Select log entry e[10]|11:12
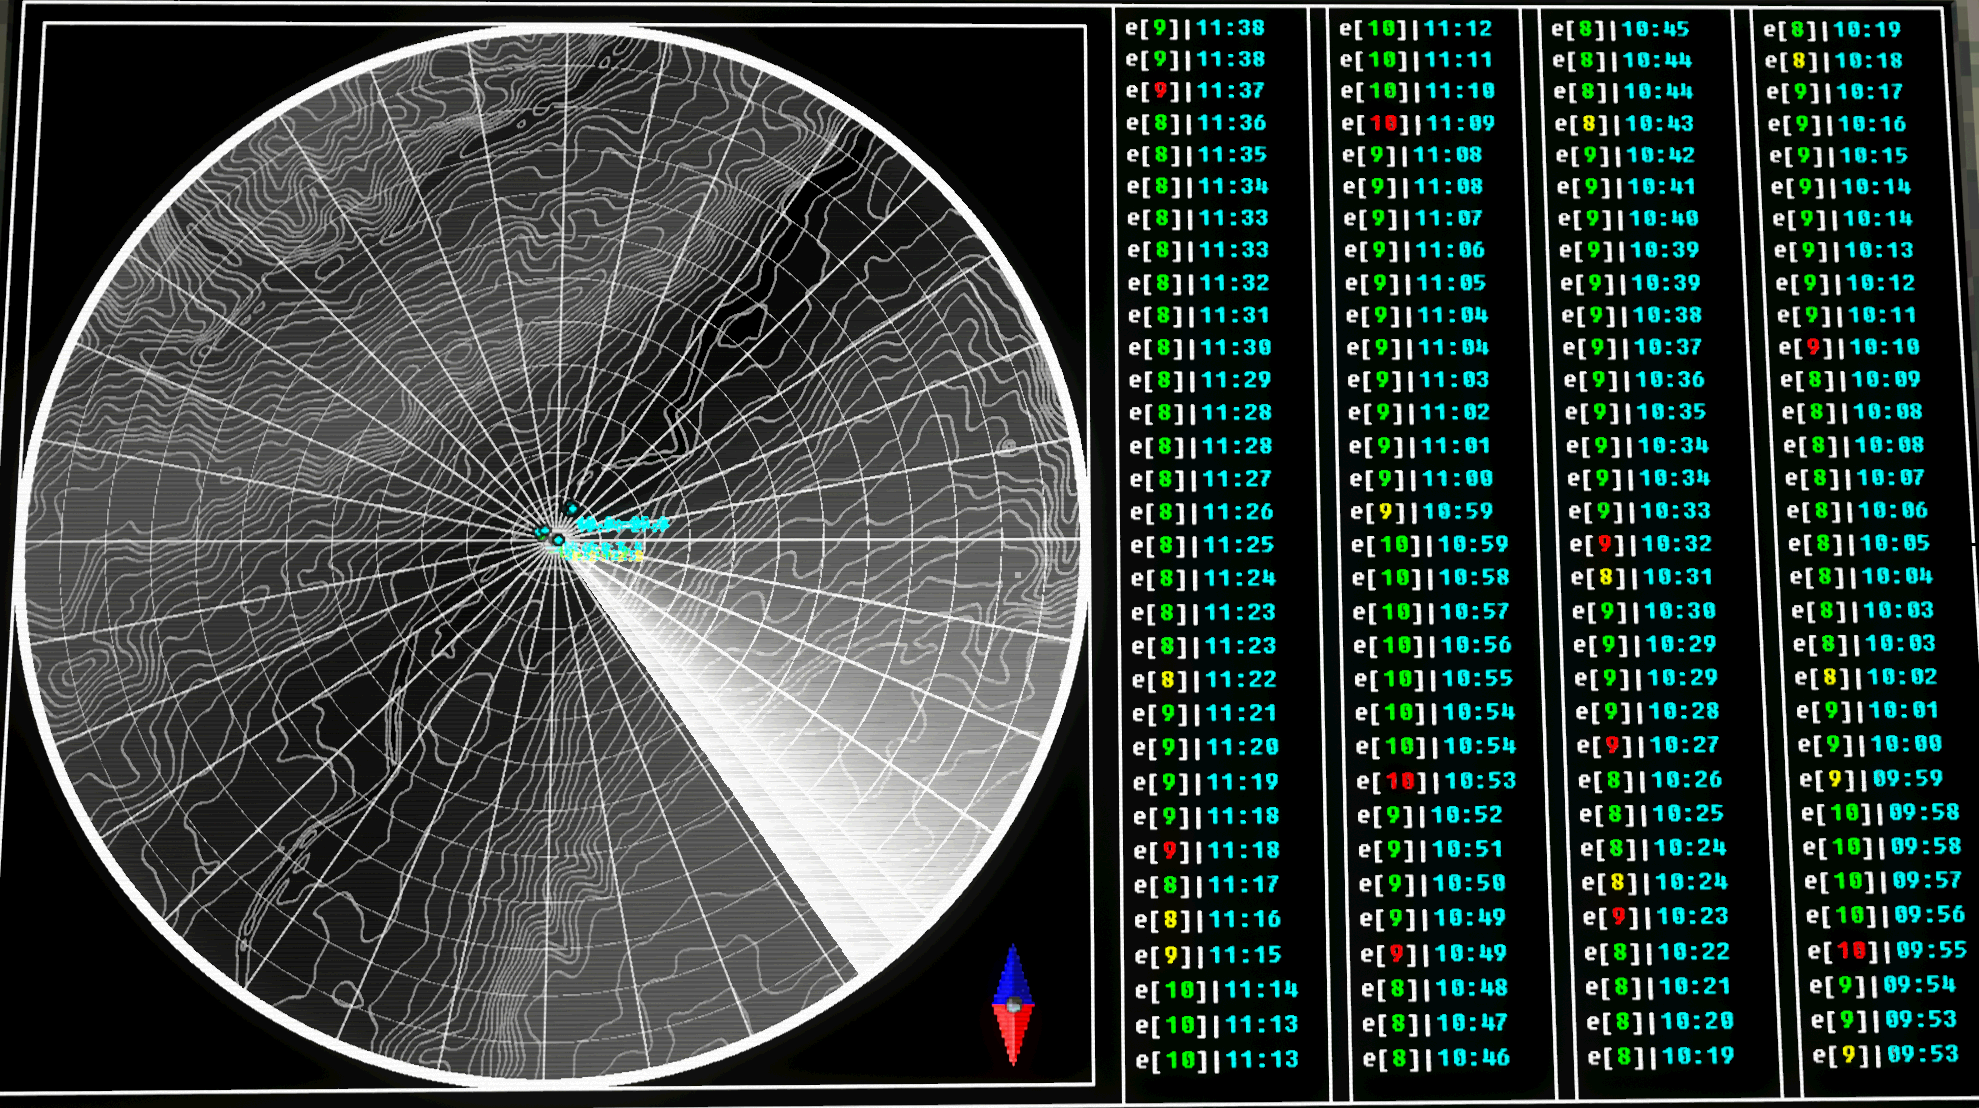The image size is (1979, 1108). point(1415,29)
